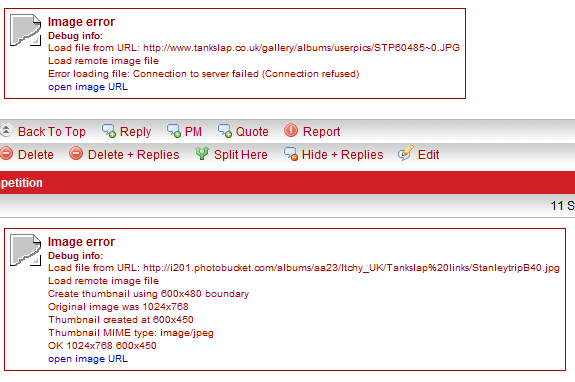This screenshot has width=575, height=382.
Task: Open Reply link for this post
Action: click(135, 132)
